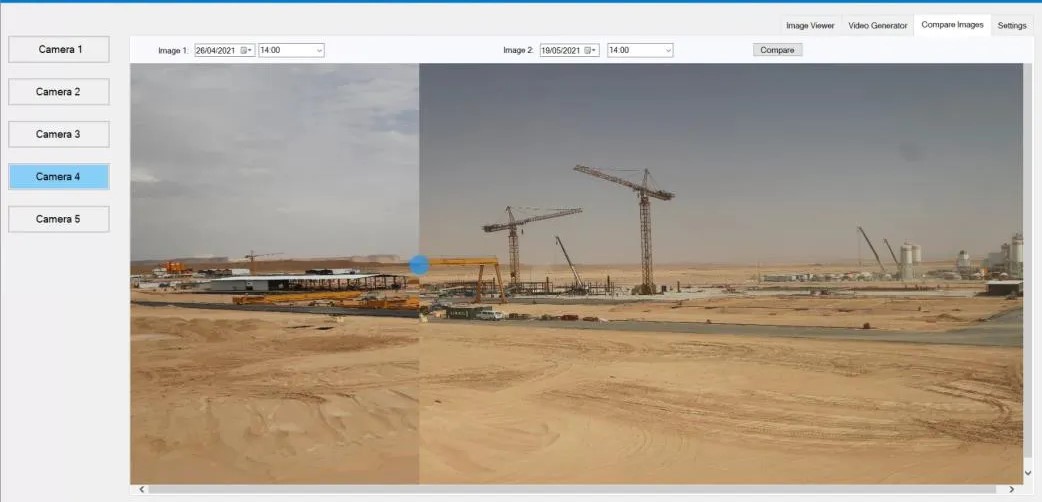Click the Image 2 date field 19/05/2021
The height and width of the screenshot is (502, 1042).
561,50
